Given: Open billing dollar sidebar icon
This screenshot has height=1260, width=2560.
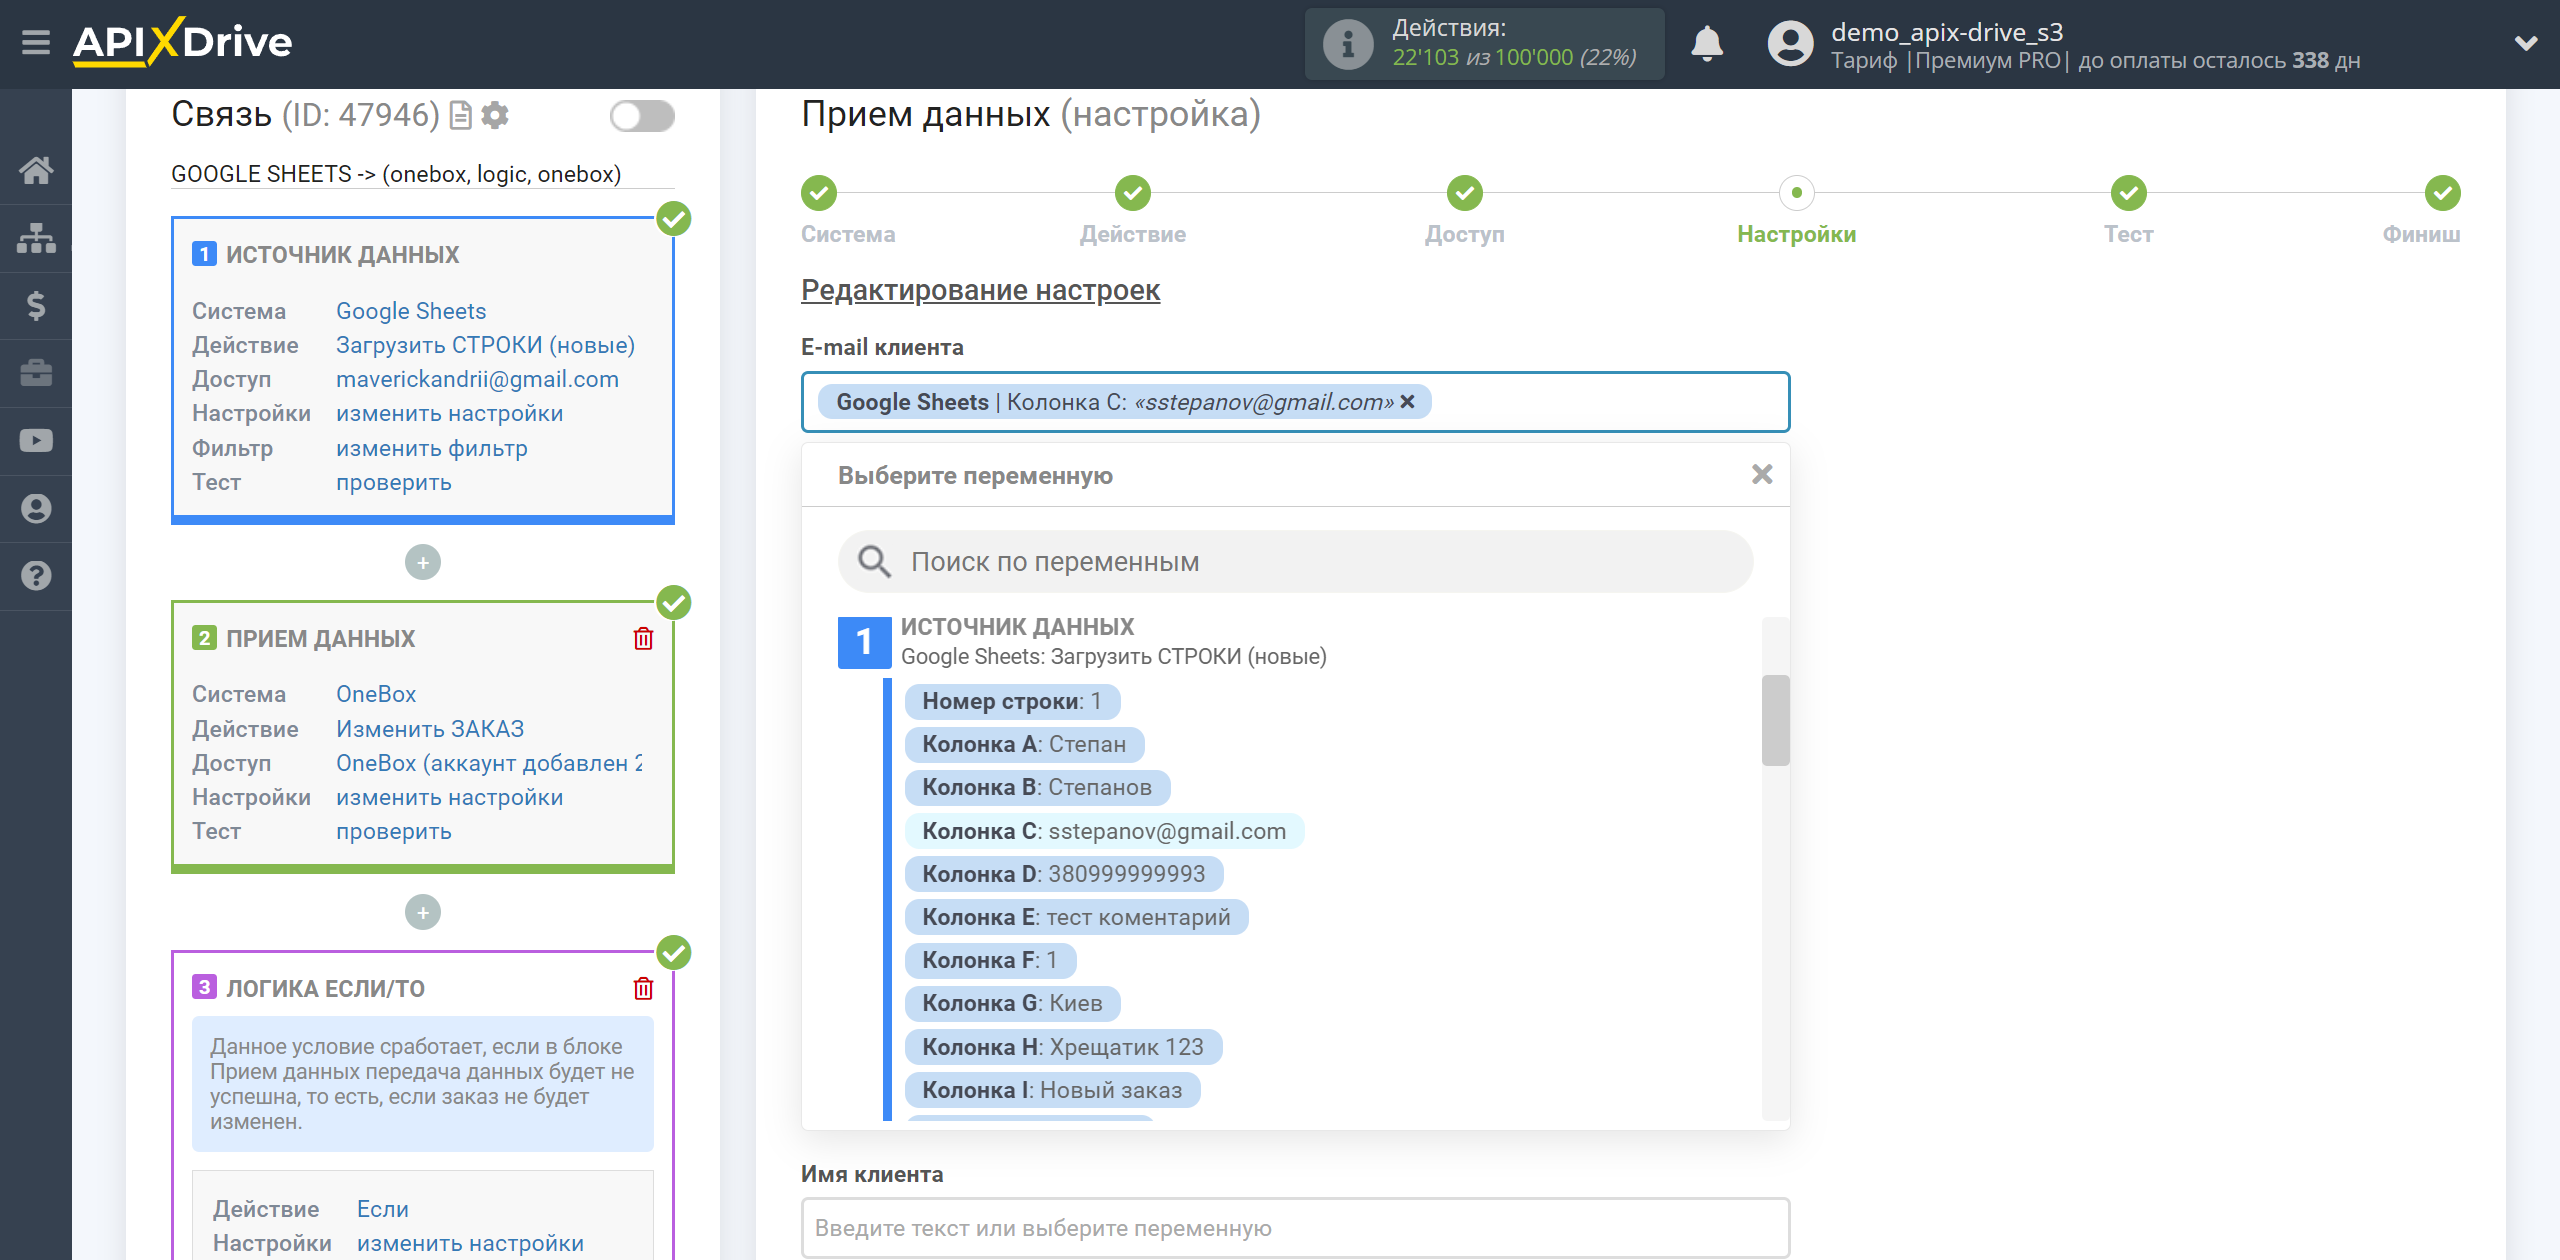Looking at the screenshot, I should coord(36,305).
